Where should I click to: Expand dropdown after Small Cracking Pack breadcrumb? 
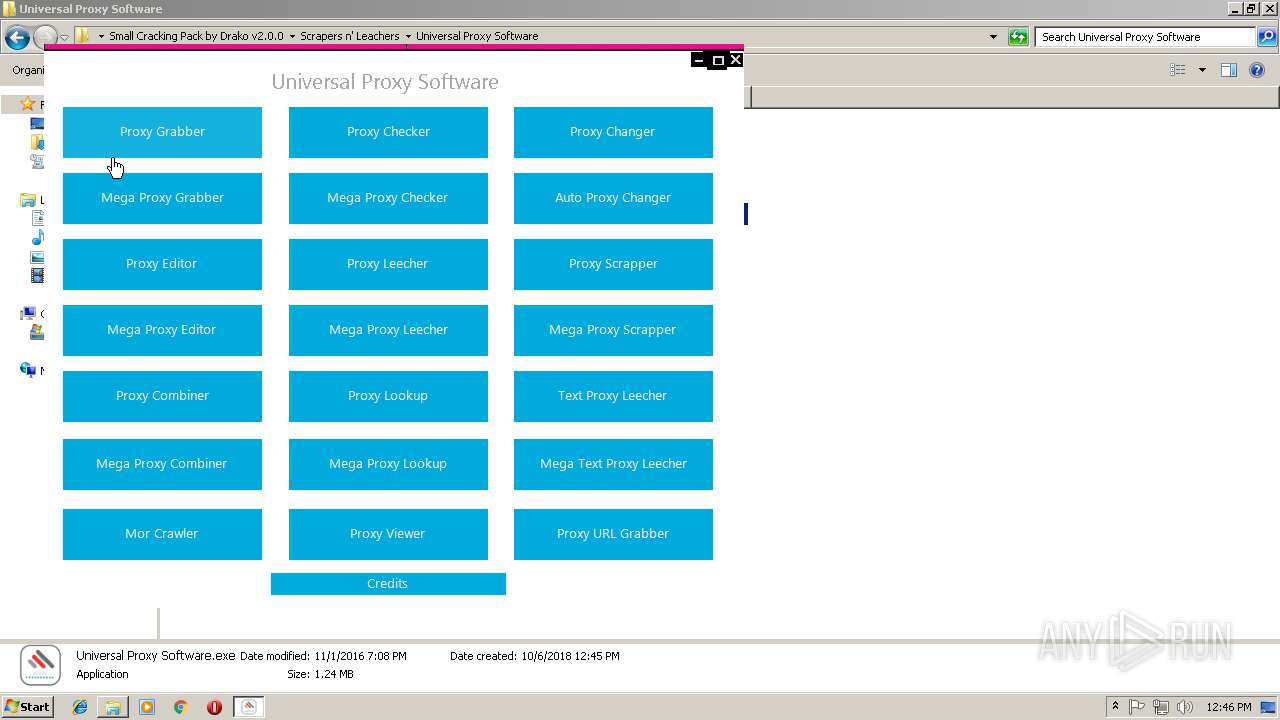pos(292,36)
